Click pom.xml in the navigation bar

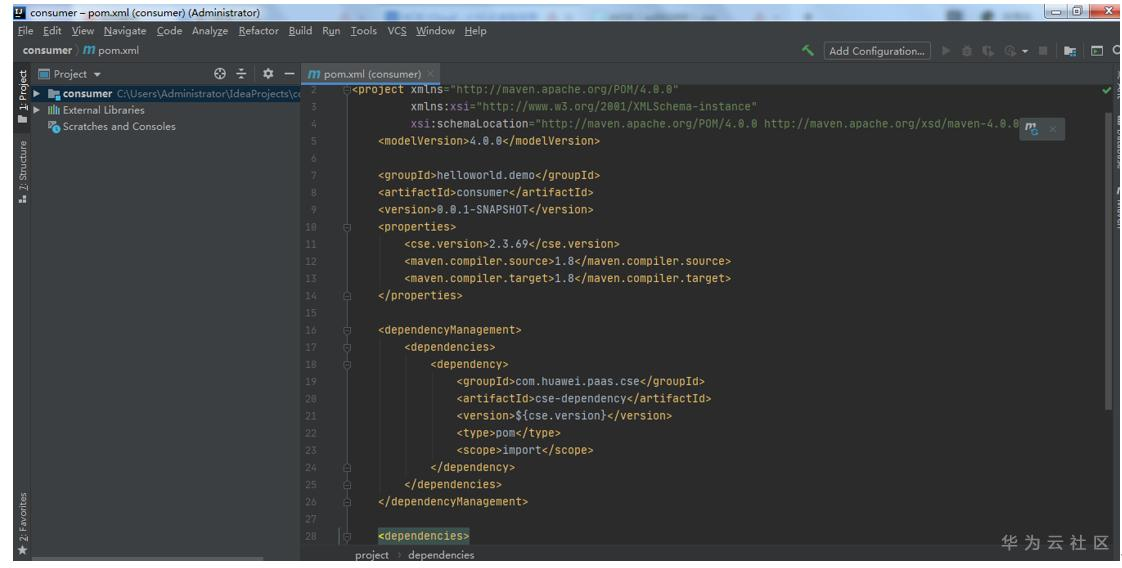click(x=118, y=50)
